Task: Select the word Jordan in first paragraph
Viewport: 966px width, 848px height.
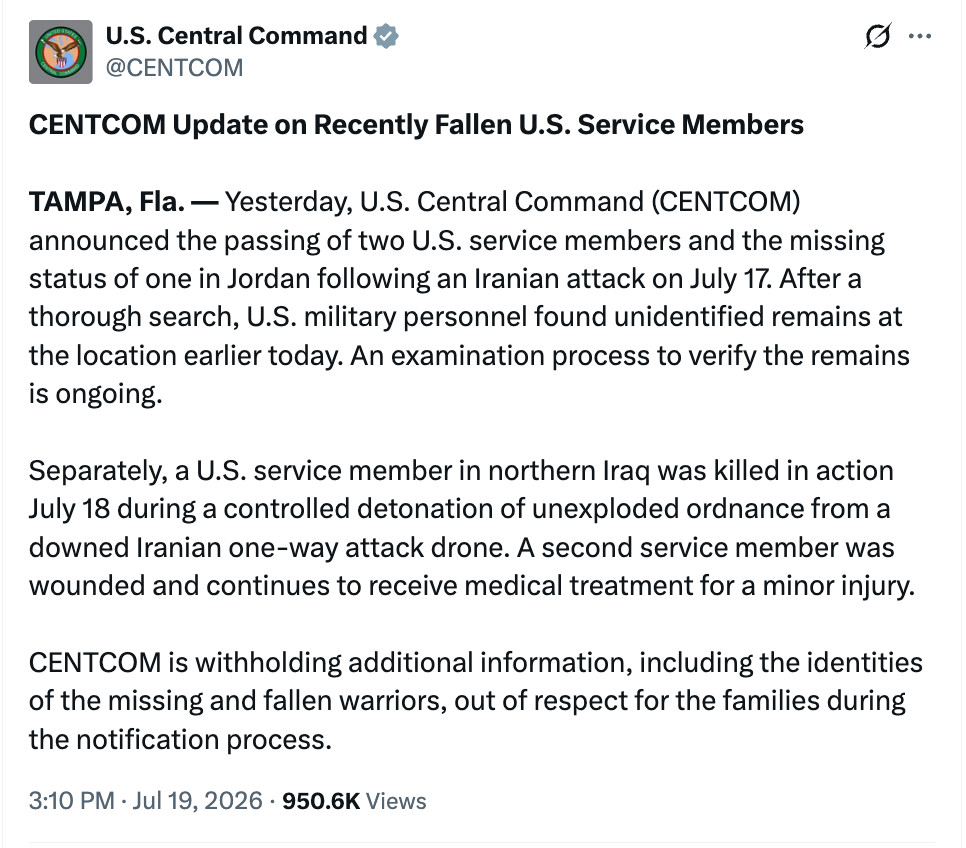Action: 269,279
